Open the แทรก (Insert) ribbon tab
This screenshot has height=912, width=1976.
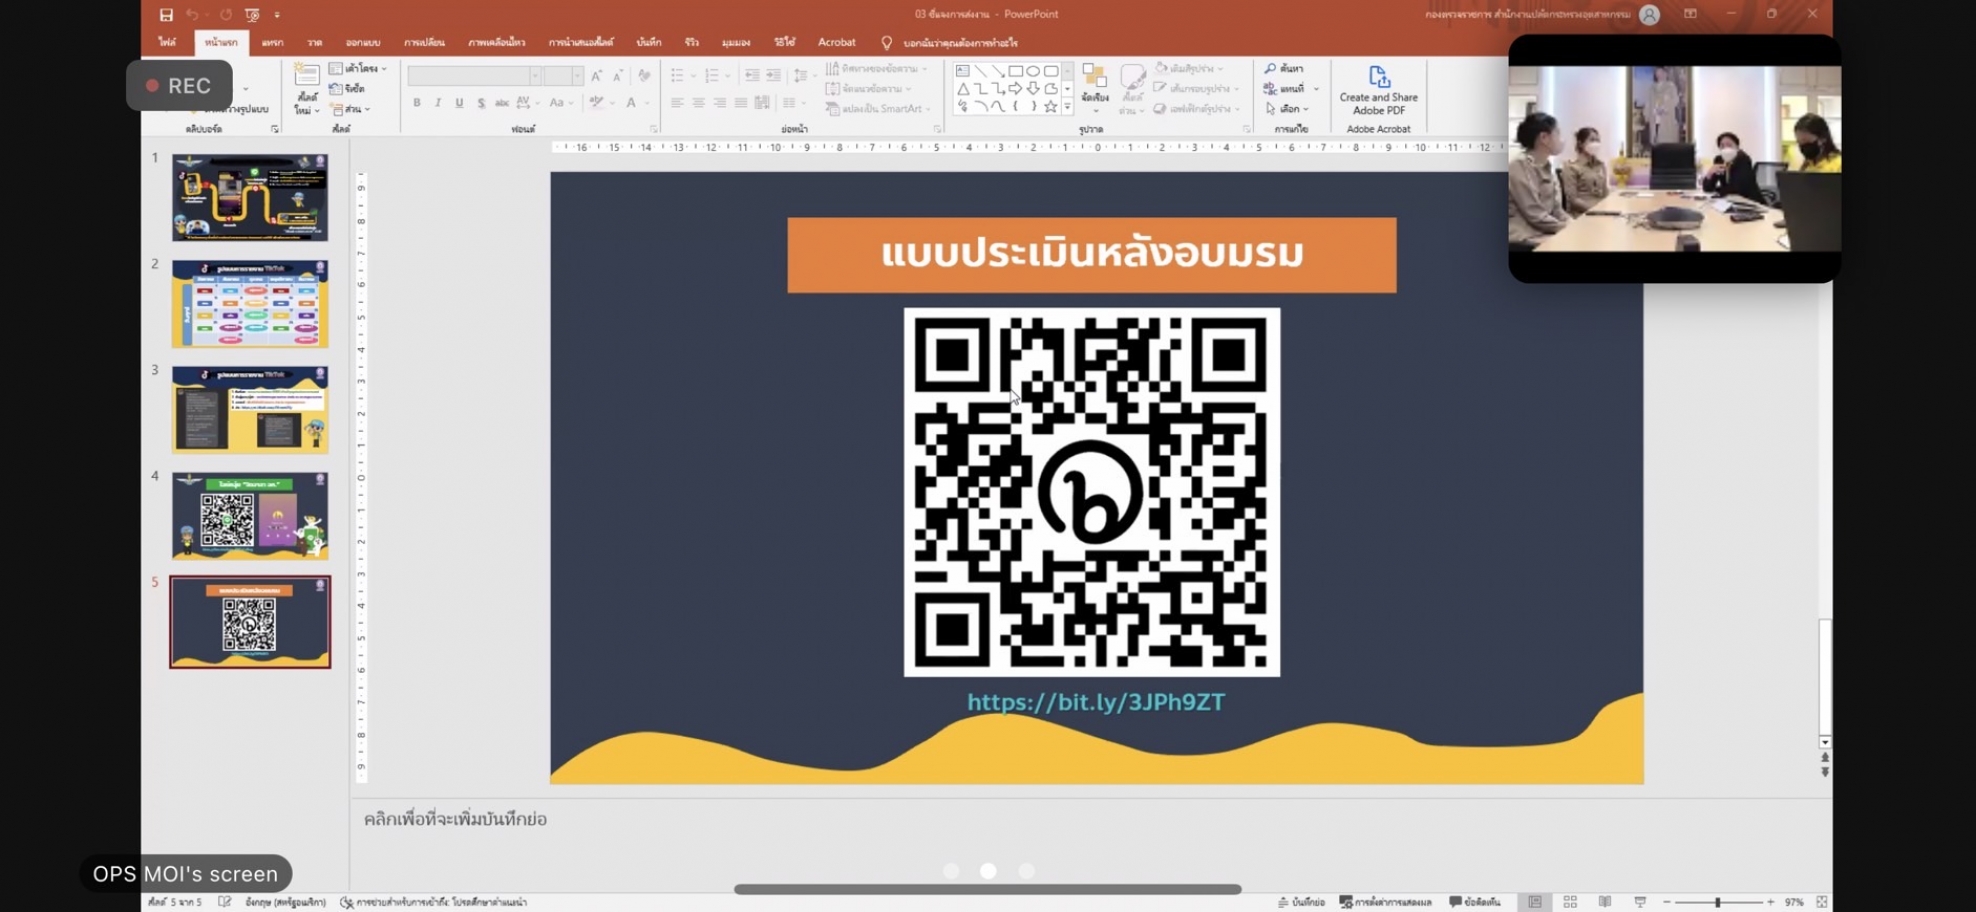pyautogui.click(x=272, y=42)
